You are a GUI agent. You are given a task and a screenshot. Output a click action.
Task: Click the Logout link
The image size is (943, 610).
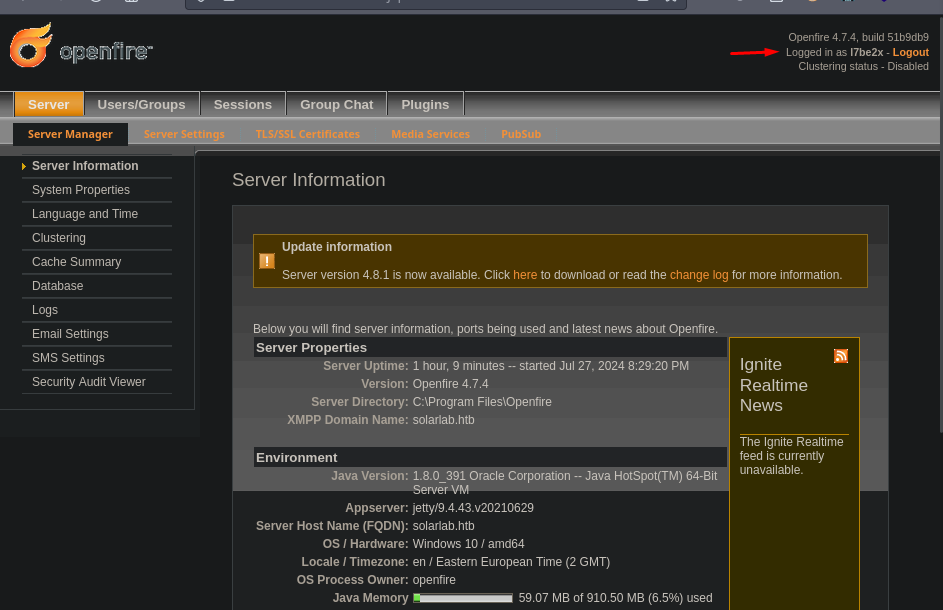click(910, 52)
